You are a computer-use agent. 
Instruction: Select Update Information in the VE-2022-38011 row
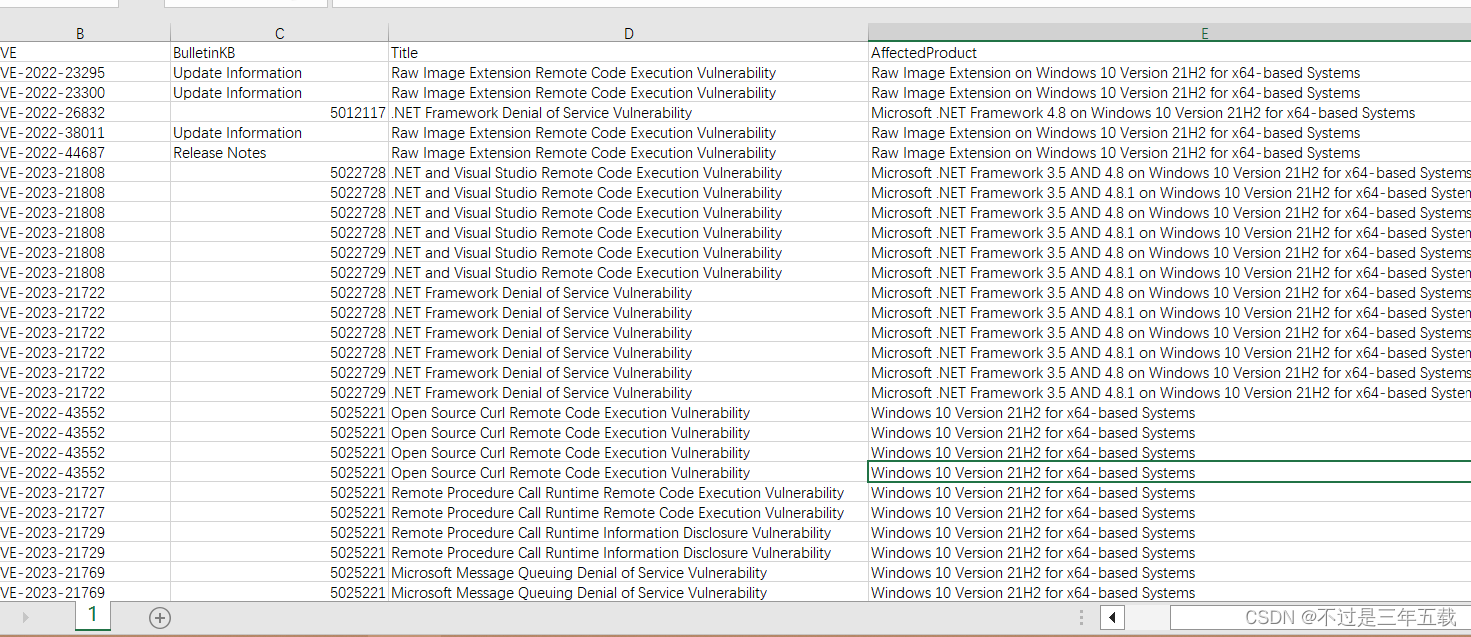coord(280,133)
